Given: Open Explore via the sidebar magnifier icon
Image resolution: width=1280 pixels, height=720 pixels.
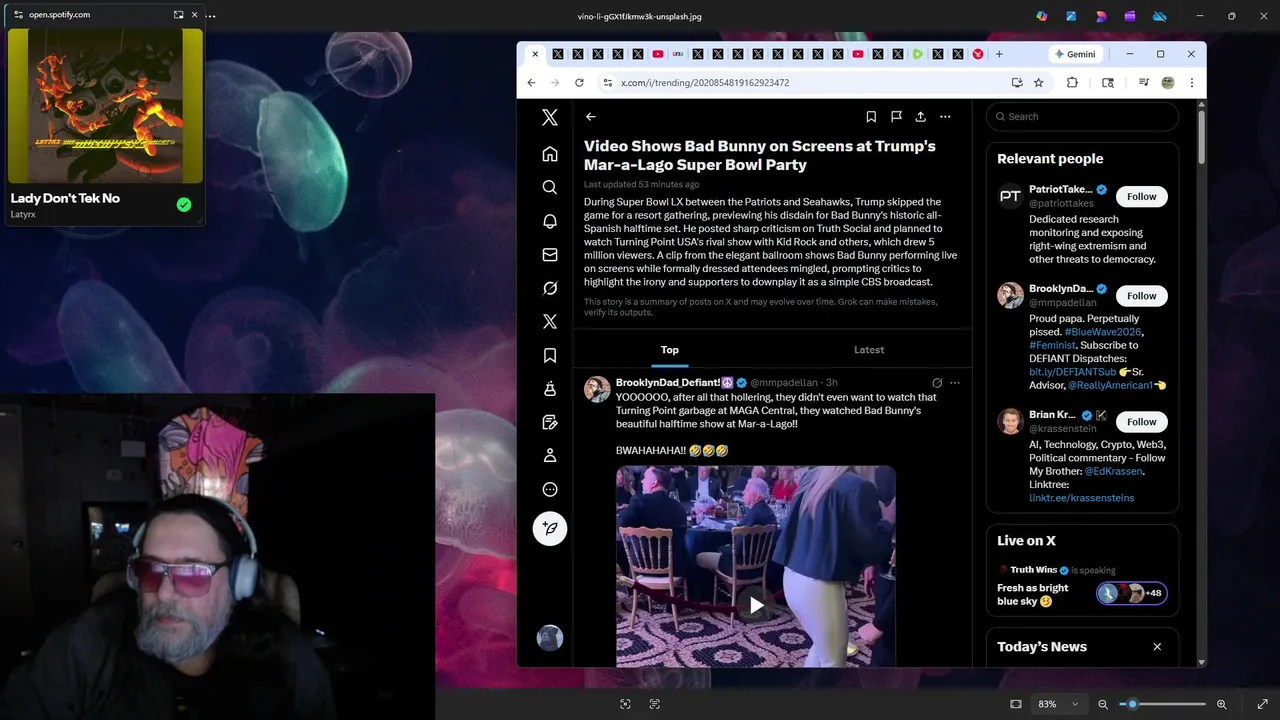Looking at the screenshot, I should (x=550, y=187).
